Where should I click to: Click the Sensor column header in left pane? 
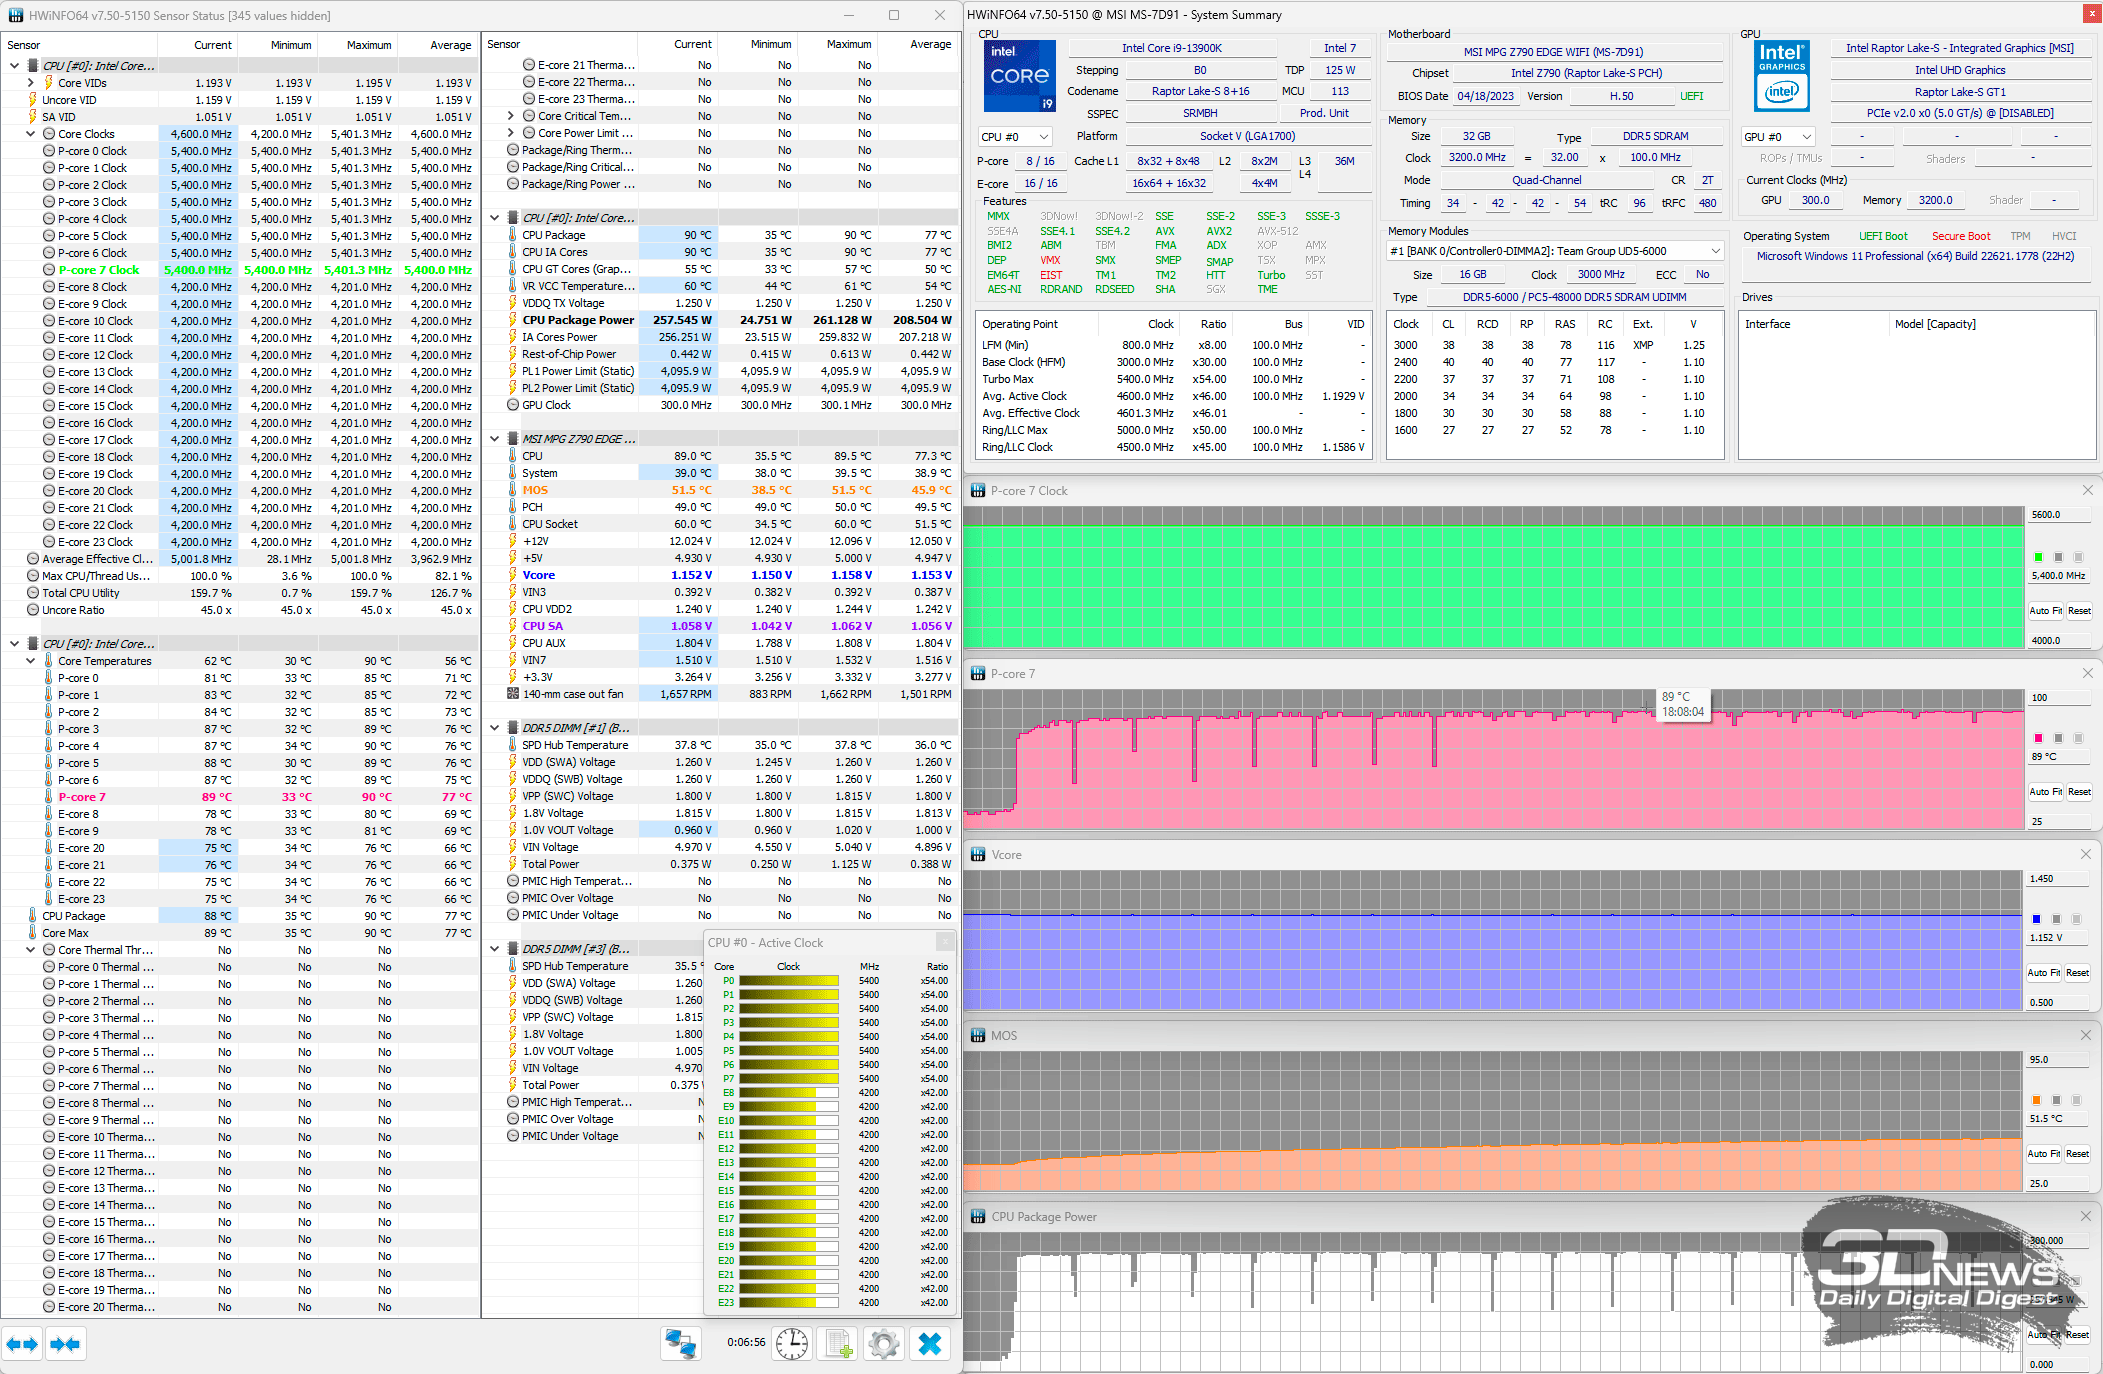pyautogui.click(x=80, y=45)
